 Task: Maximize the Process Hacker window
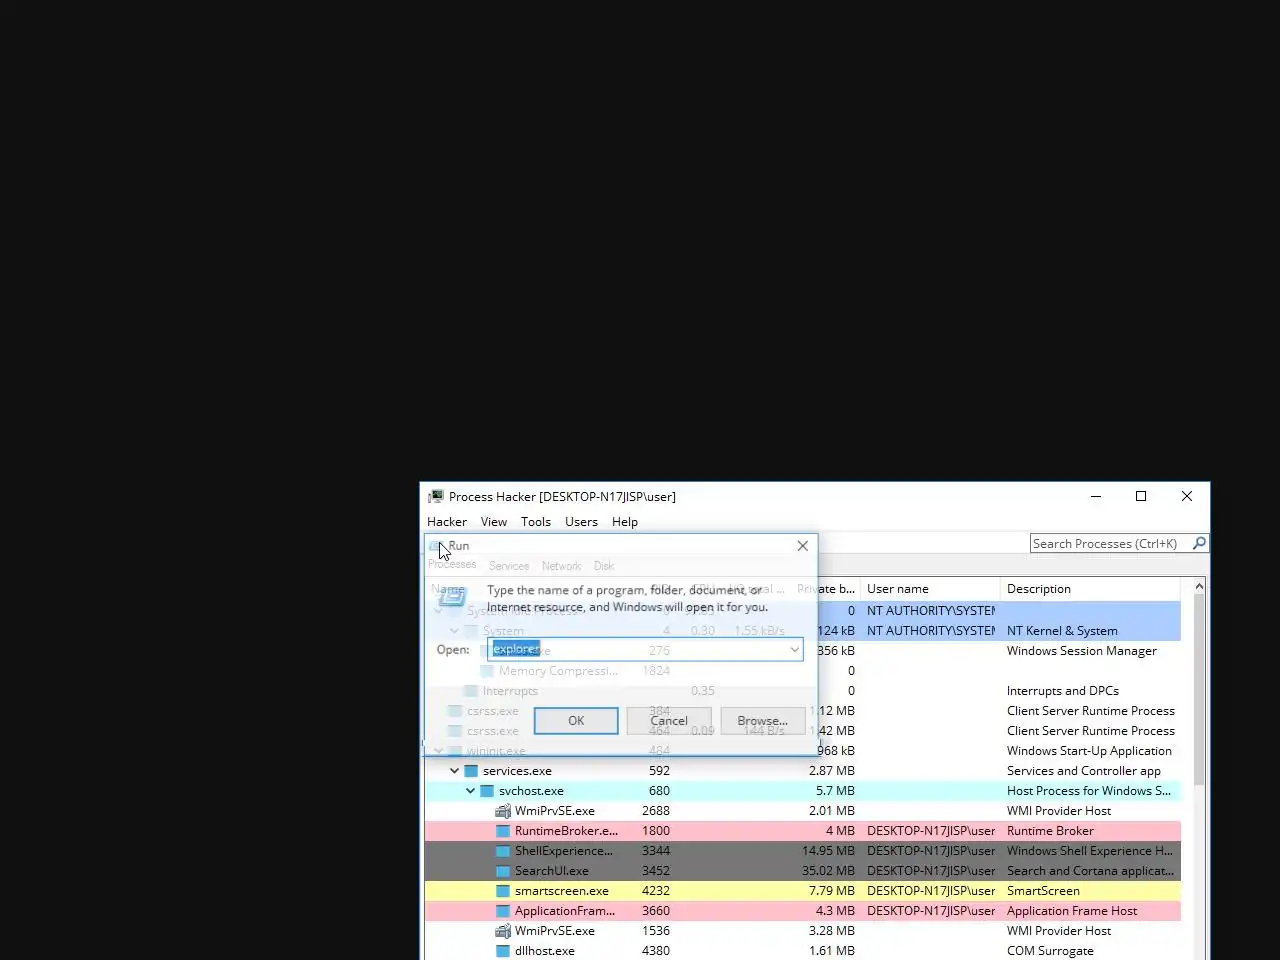point(1141,496)
